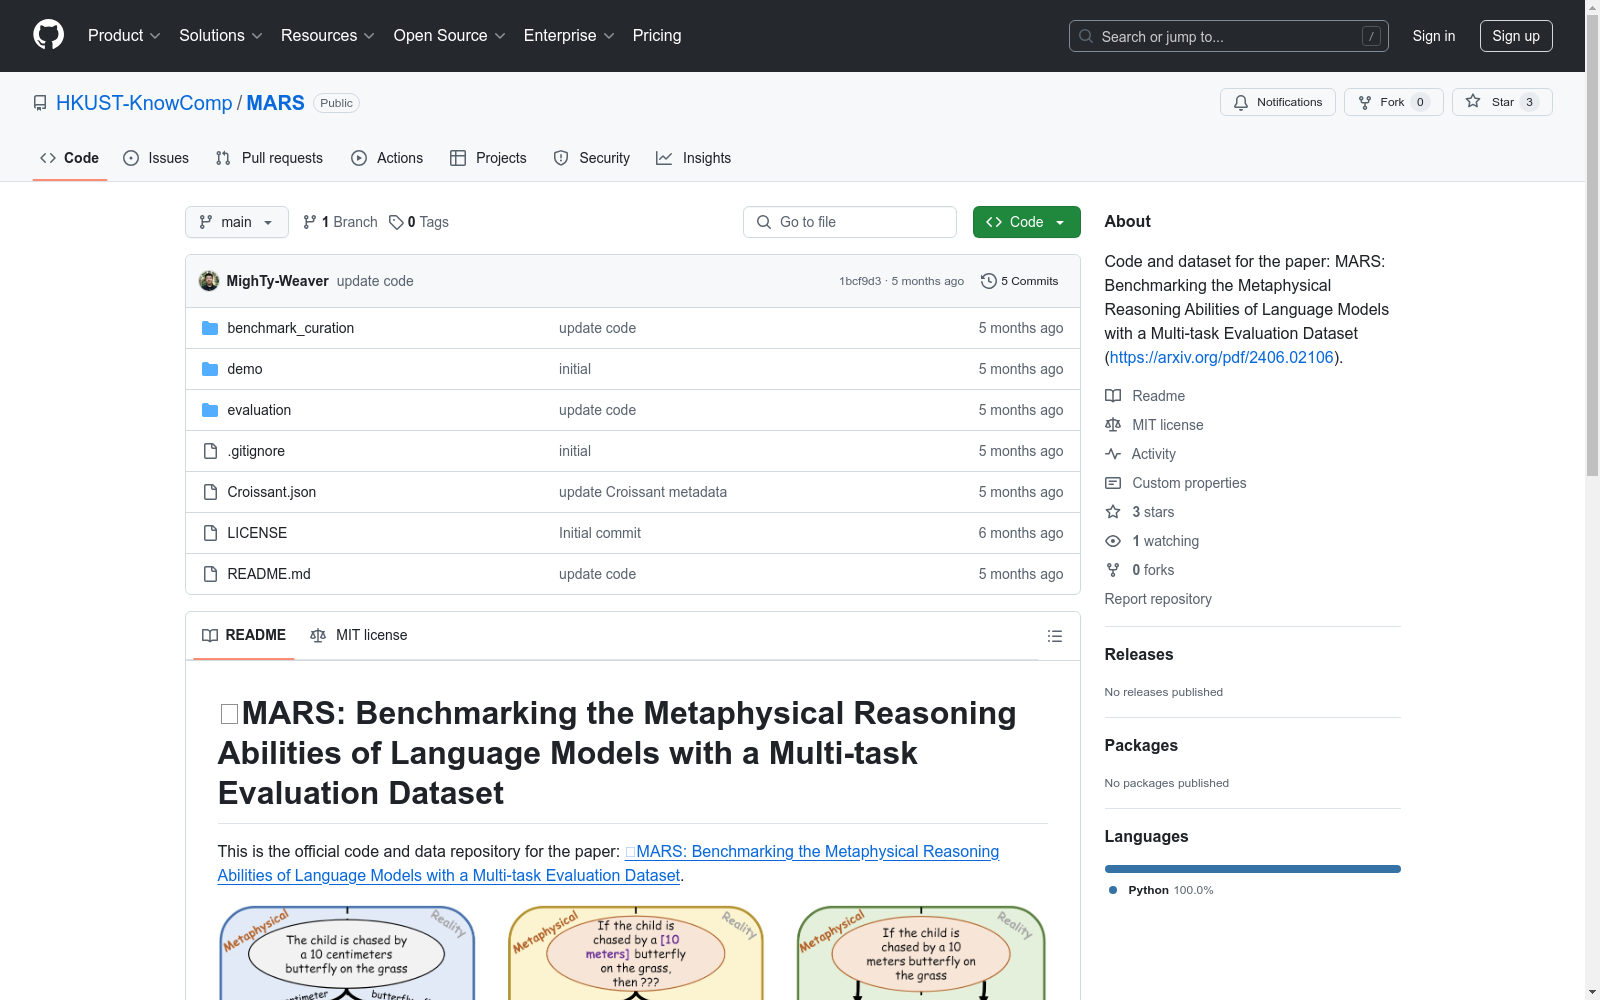The image size is (1600, 1000).
Task: Open the green README diagram image
Action: click(921, 952)
